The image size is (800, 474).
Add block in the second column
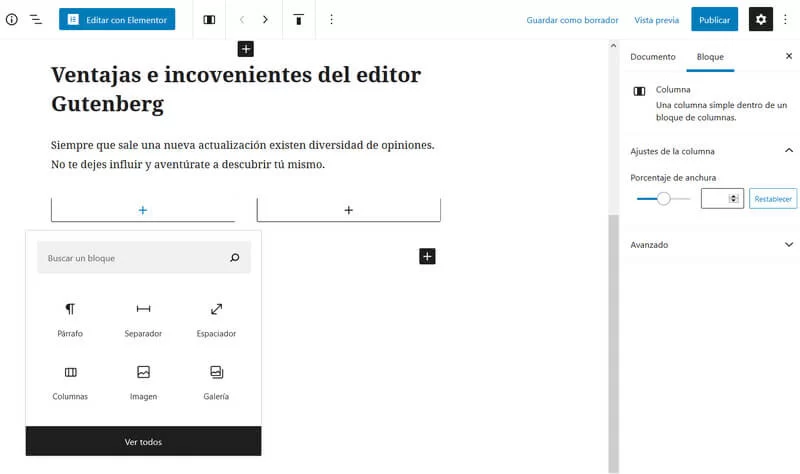tap(348, 210)
